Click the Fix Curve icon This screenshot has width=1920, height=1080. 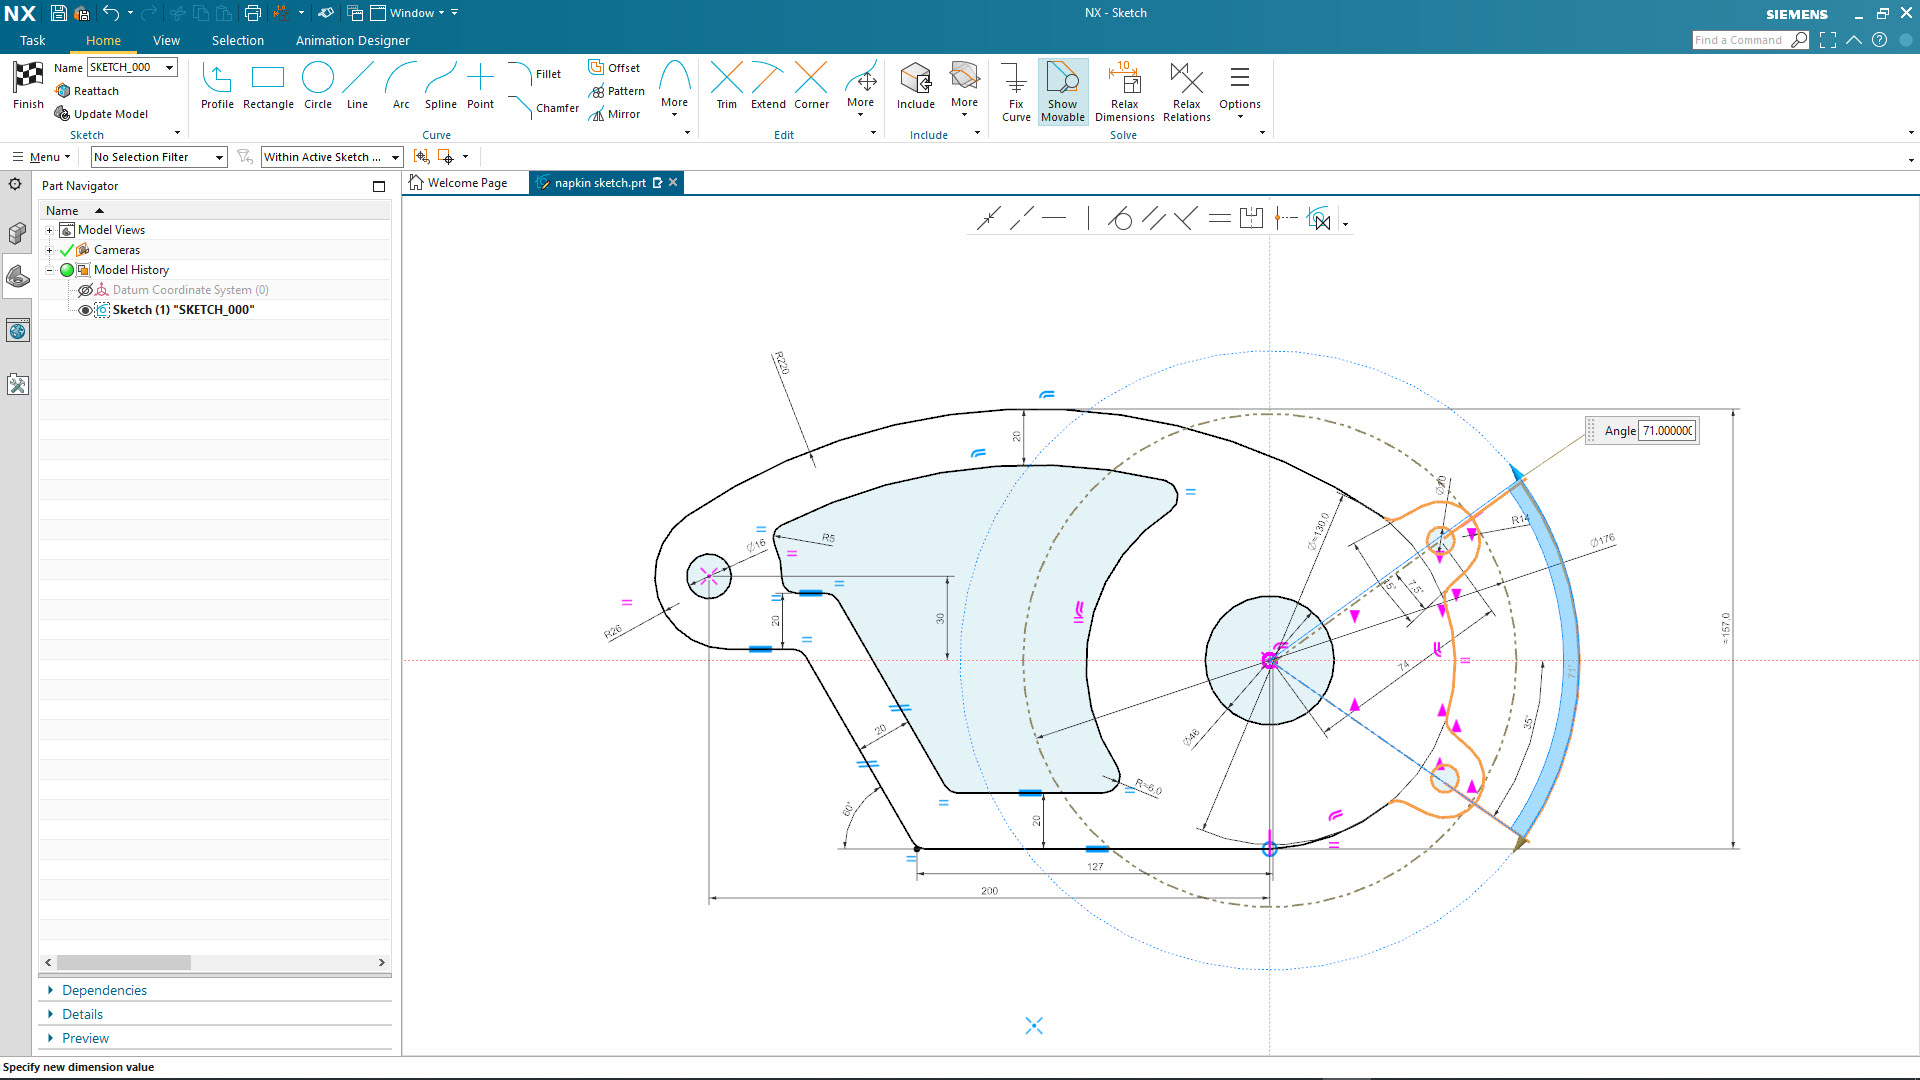tap(1015, 90)
